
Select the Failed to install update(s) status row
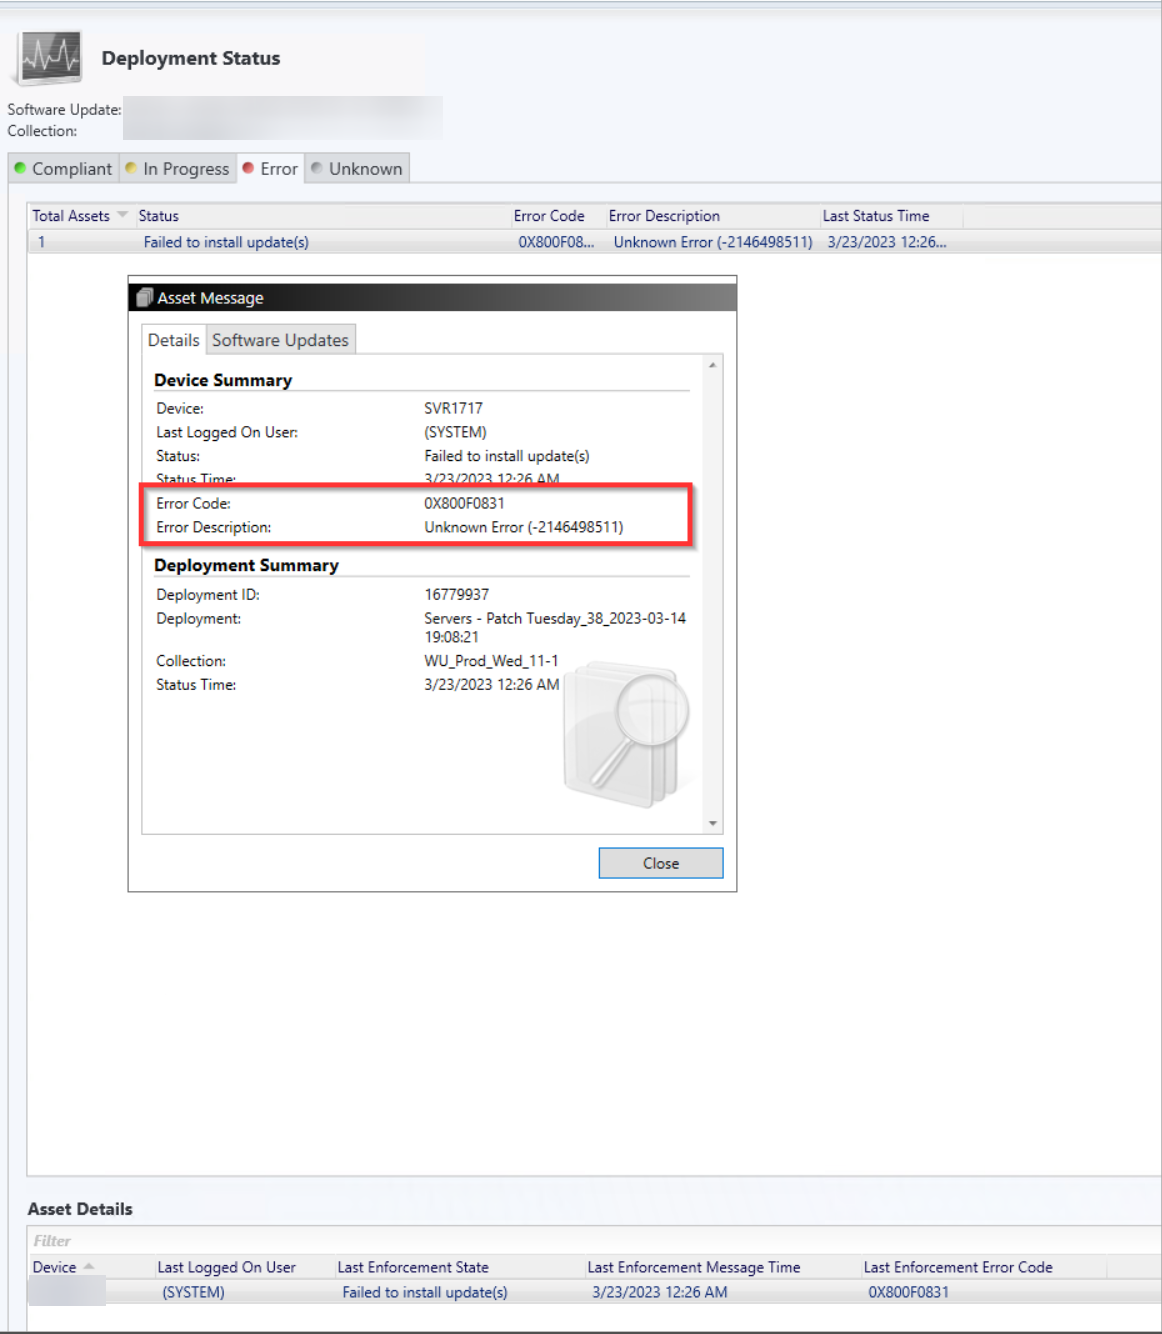(226, 242)
